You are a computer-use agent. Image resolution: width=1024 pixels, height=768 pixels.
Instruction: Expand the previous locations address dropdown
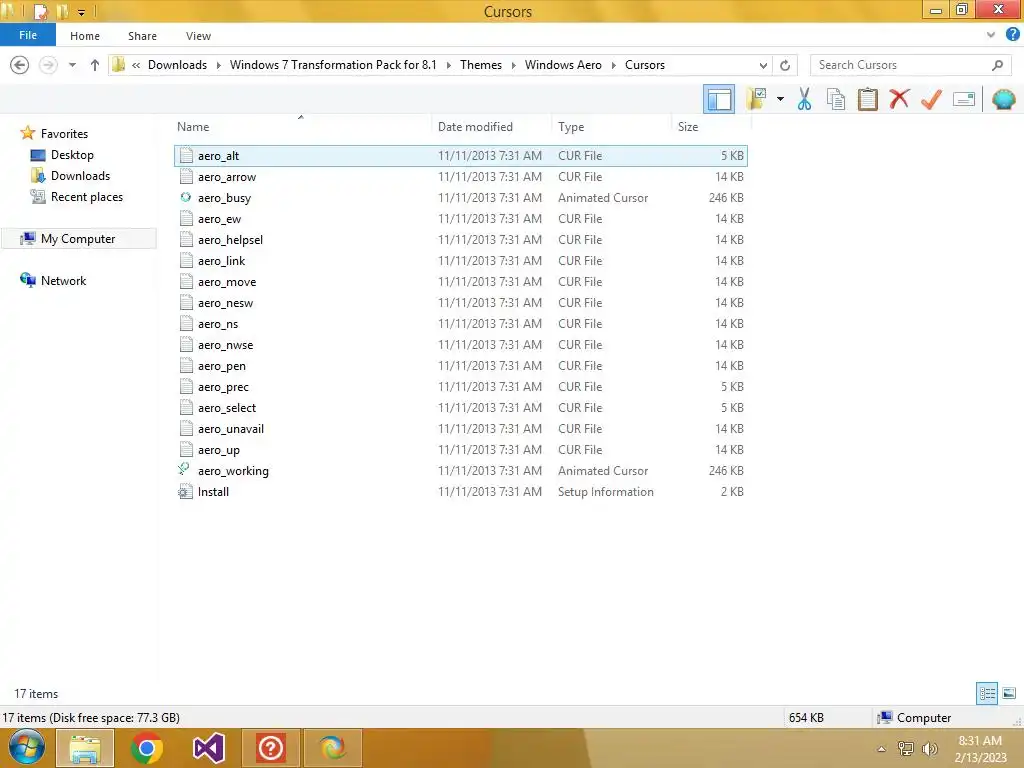pyautogui.click(x=763, y=65)
